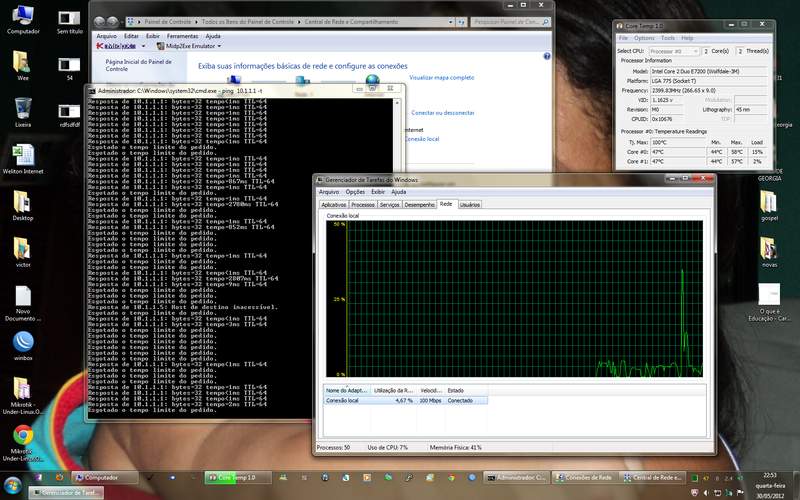Open Opções menu in Task Manager
The width and height of the screenshot is (800, 500).
coord(355,192)
